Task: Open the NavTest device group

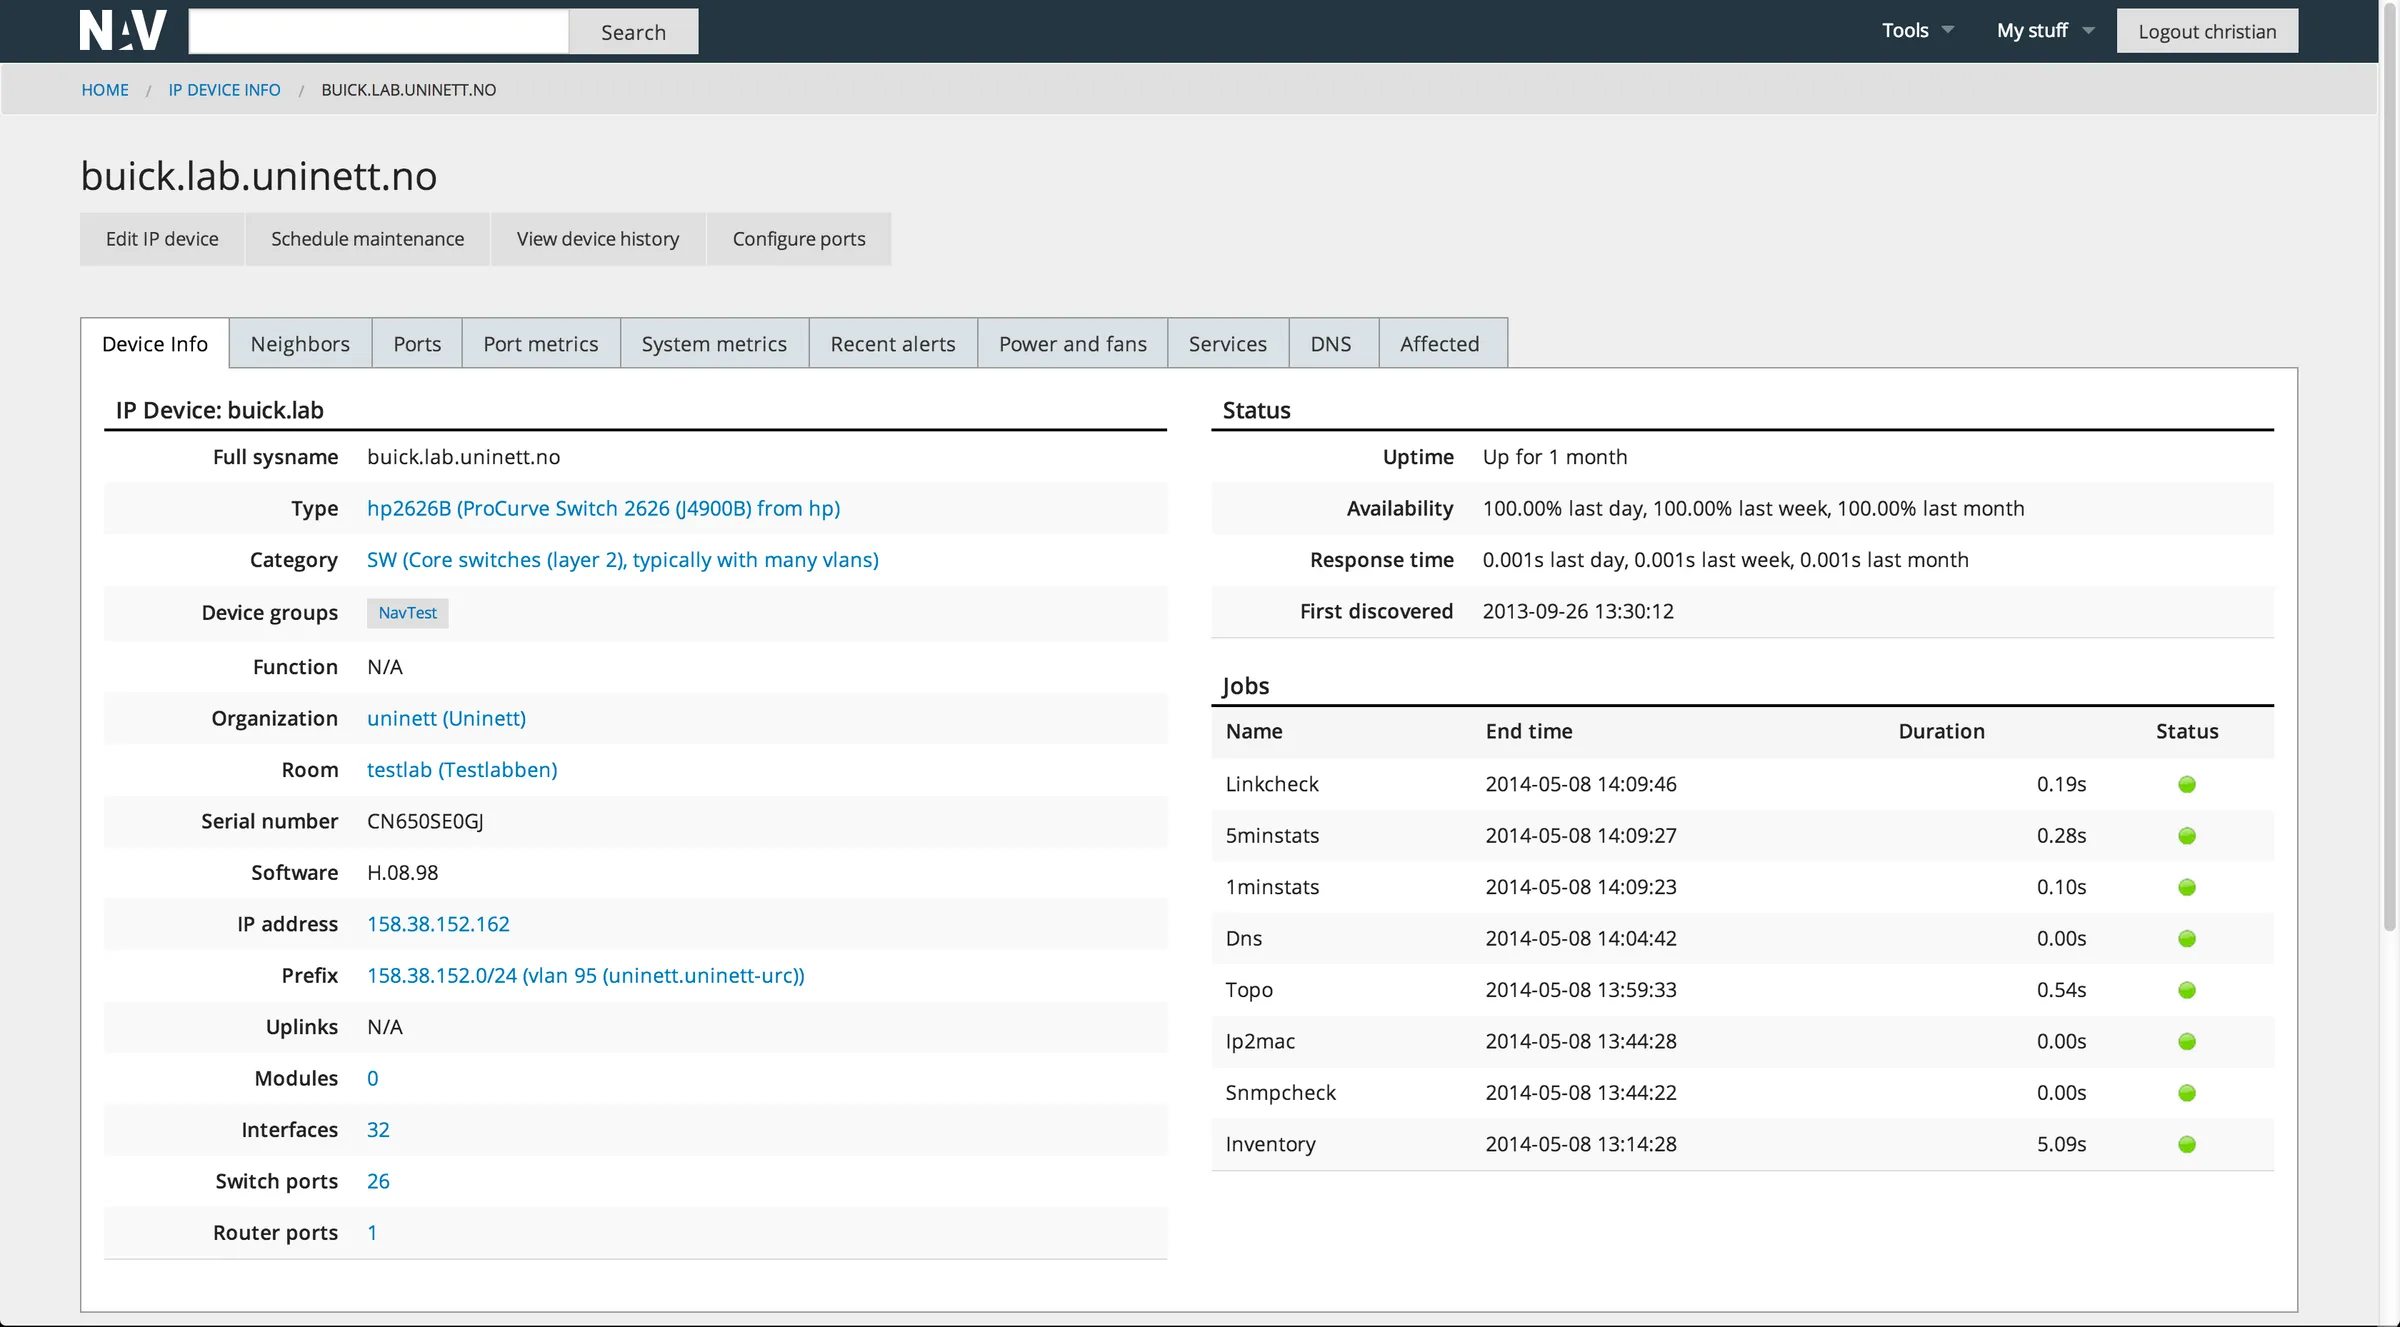Action: tap(406, 613)
